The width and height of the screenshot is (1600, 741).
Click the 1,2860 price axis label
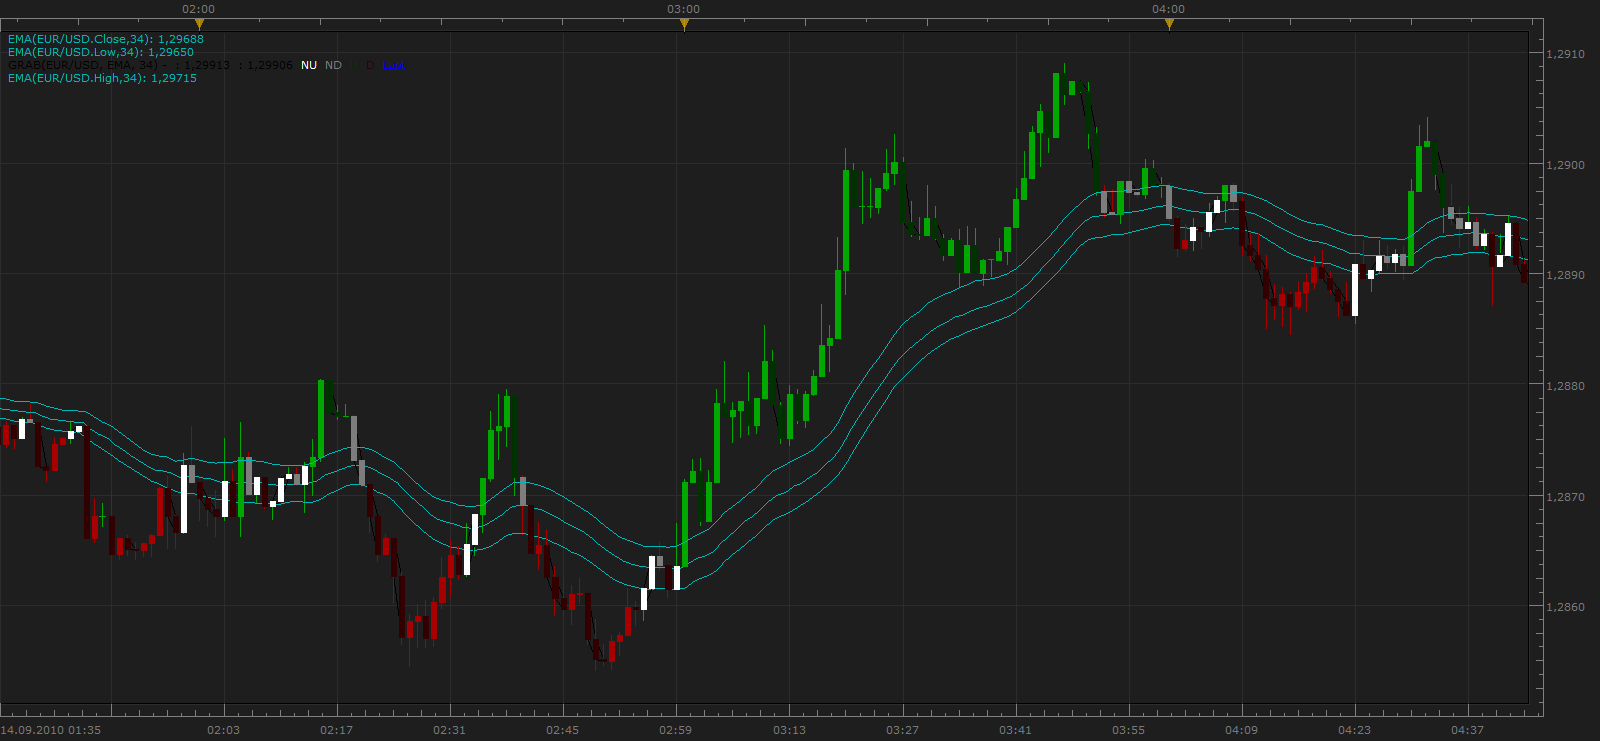tap(1566, 607)
